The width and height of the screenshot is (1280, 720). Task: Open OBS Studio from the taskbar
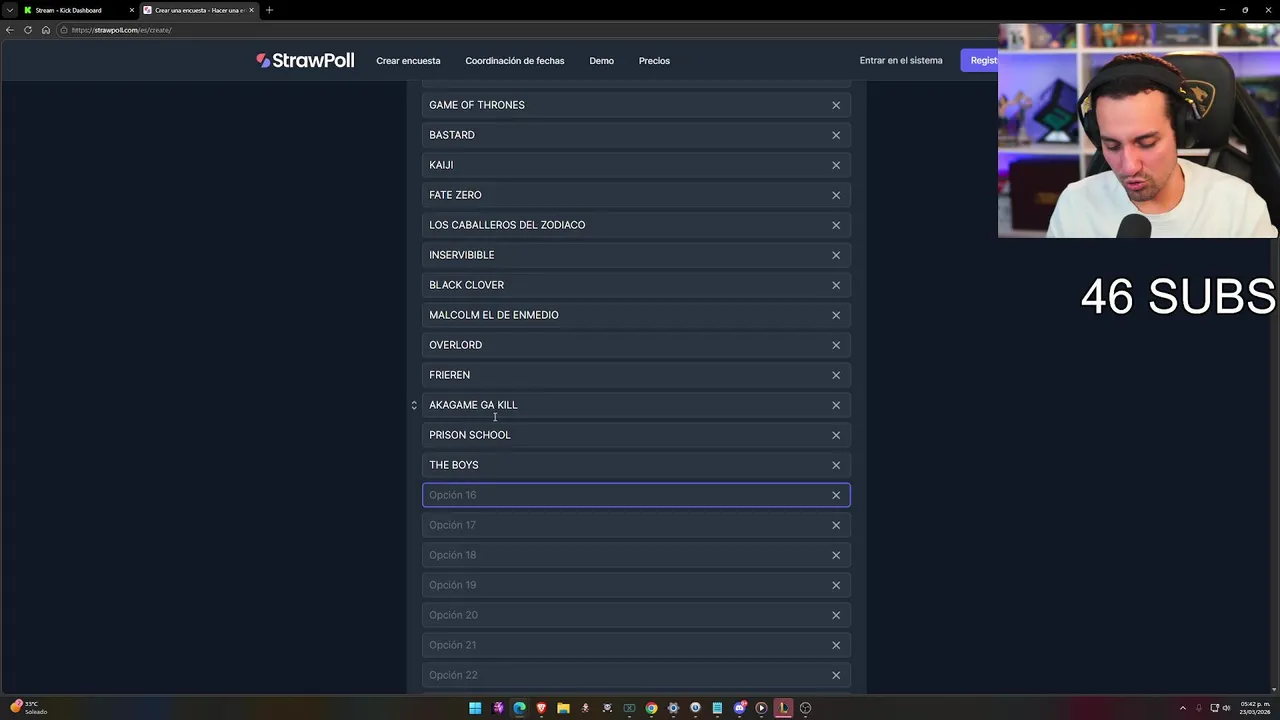[805, 708]
